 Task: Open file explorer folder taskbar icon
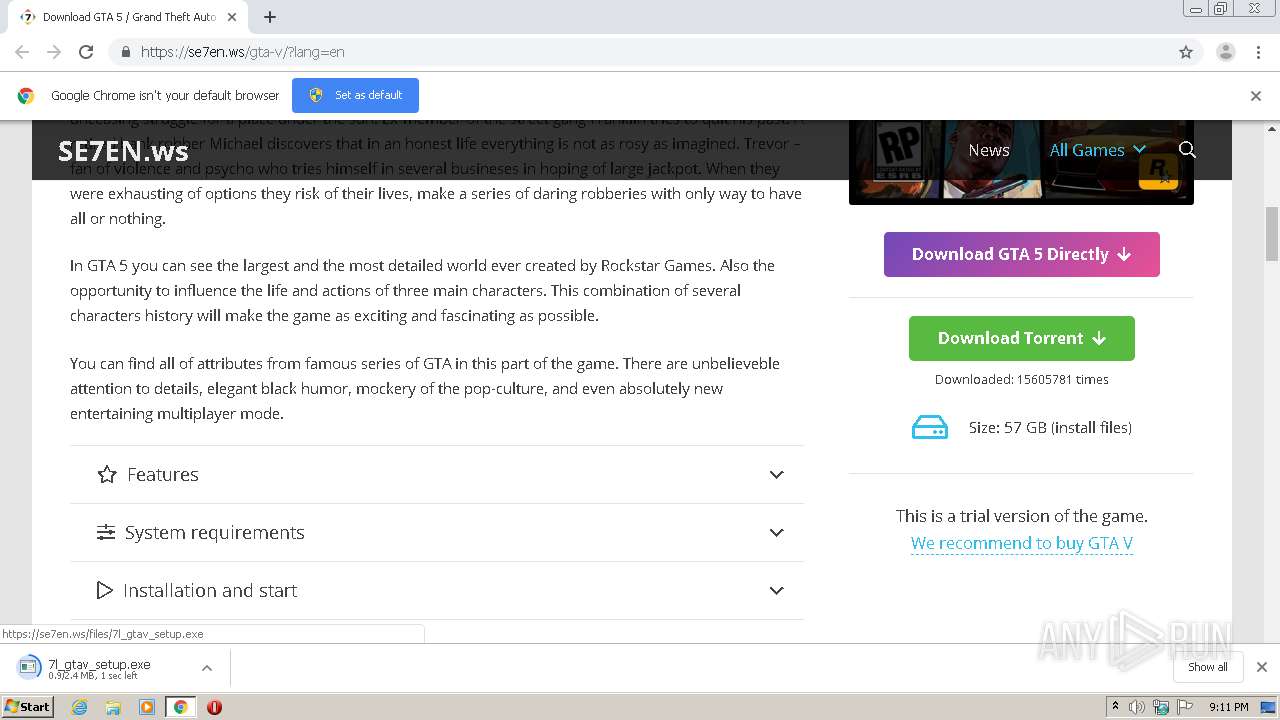(113, 707)
